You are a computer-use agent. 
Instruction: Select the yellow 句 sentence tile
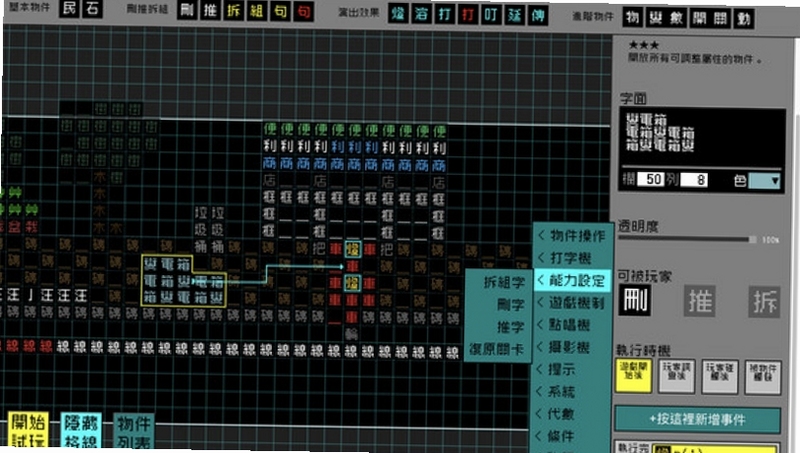[x=280, y=12]
